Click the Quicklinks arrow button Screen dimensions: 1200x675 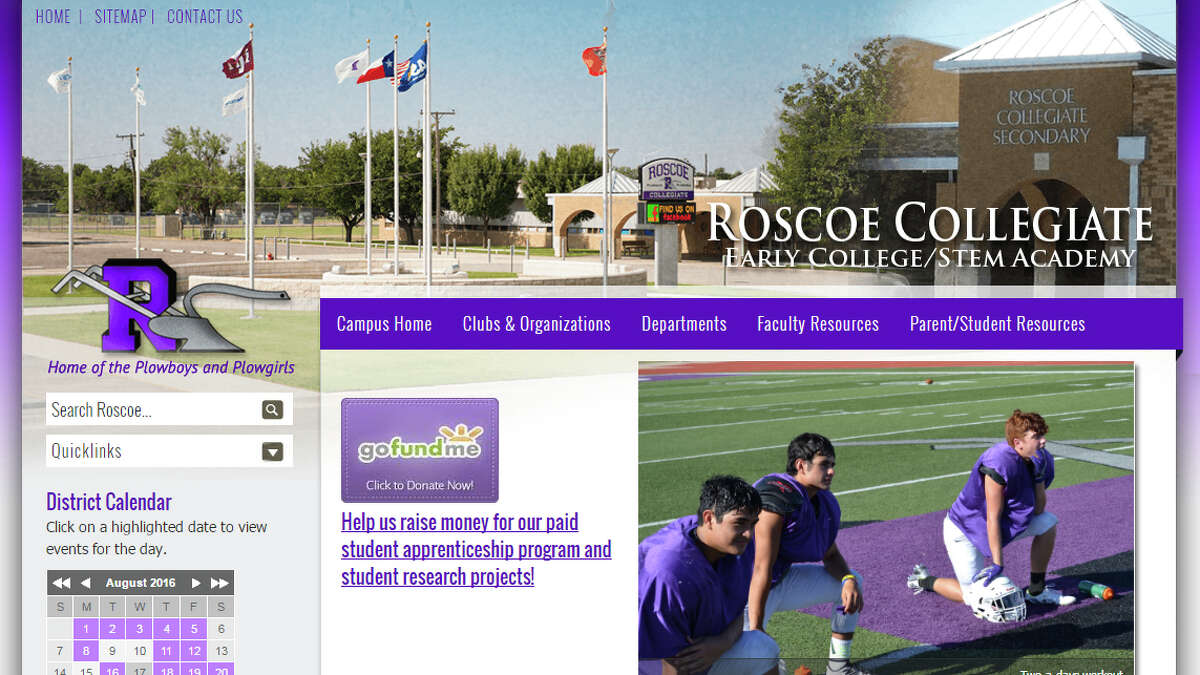(272, 450)
